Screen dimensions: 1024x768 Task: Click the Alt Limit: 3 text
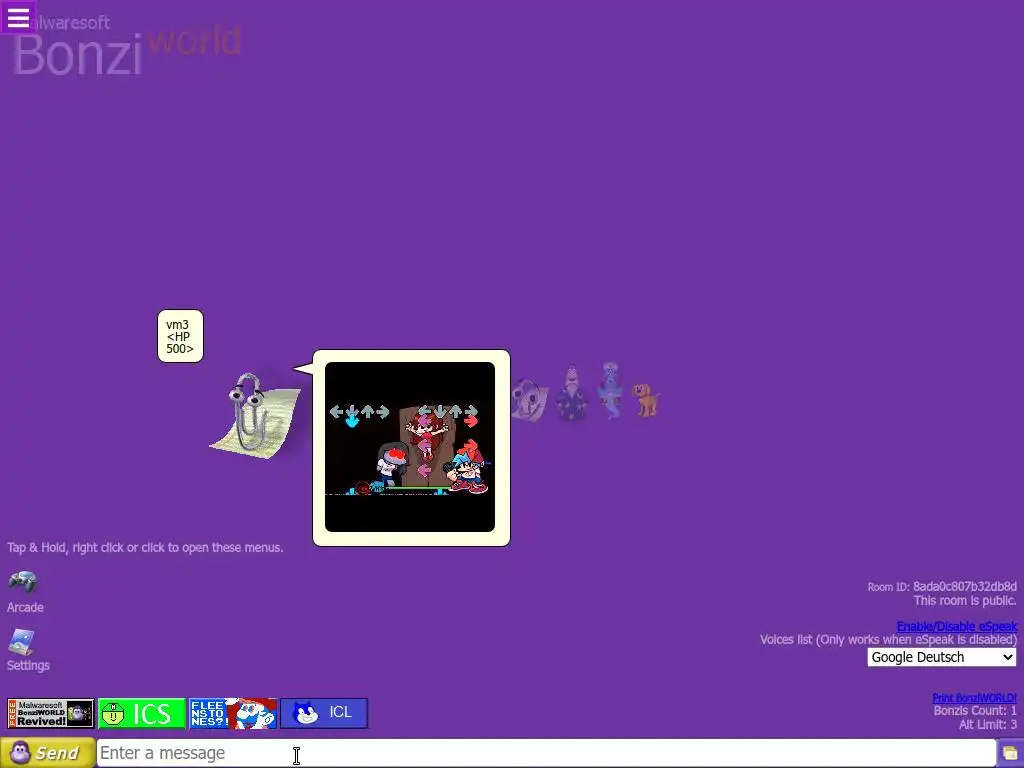pyautogui.click(x=987, y=724)
